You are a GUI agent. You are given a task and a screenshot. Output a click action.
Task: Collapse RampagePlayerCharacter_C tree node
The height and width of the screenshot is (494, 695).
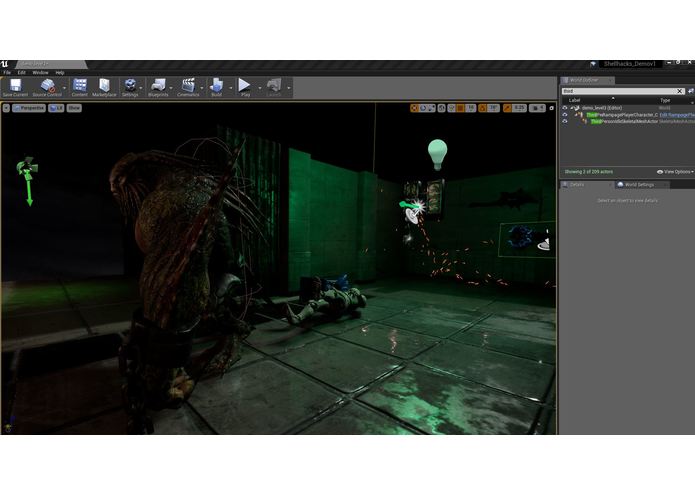tap(577, 114)
